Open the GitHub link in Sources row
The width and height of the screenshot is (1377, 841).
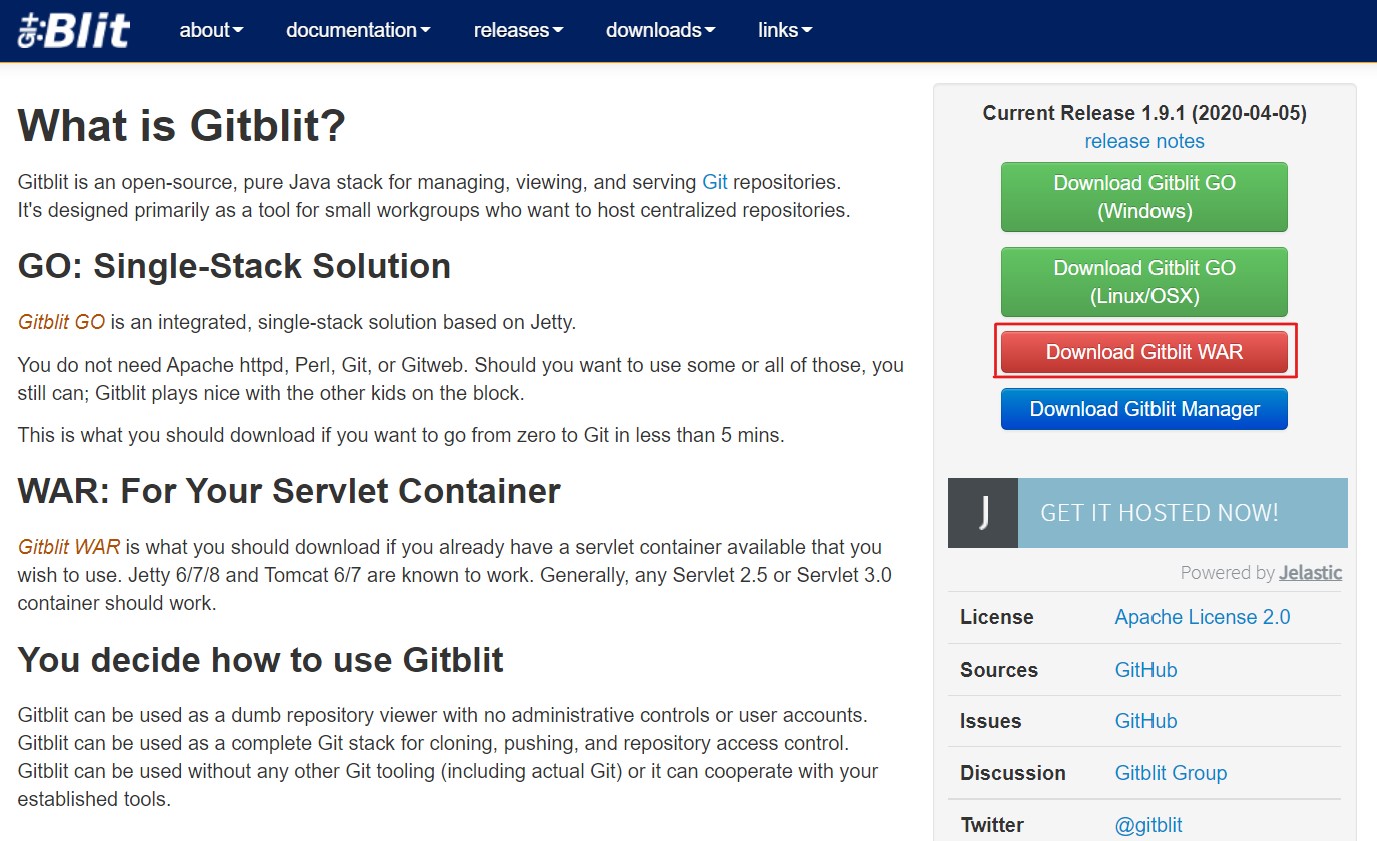[1146, 670]
